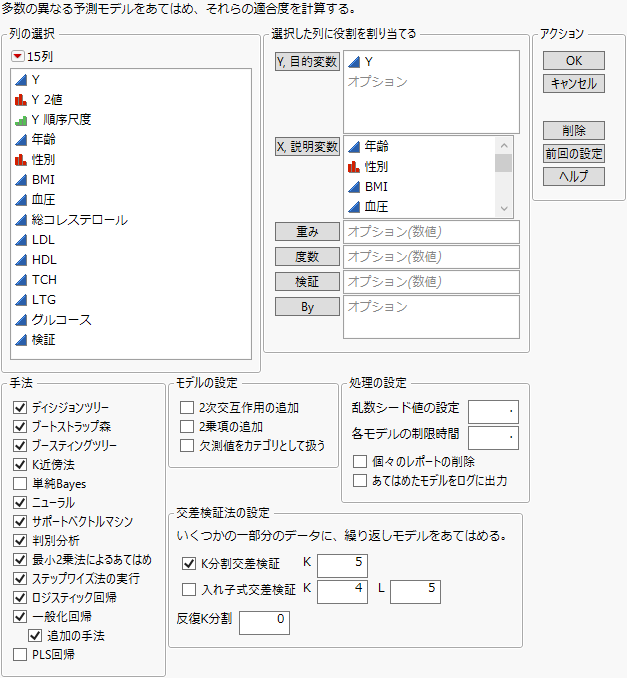The image size is (627, 678).
Task: Check 2乗項の追加 option
Action: pyautogui.click(x=187, y=427)
